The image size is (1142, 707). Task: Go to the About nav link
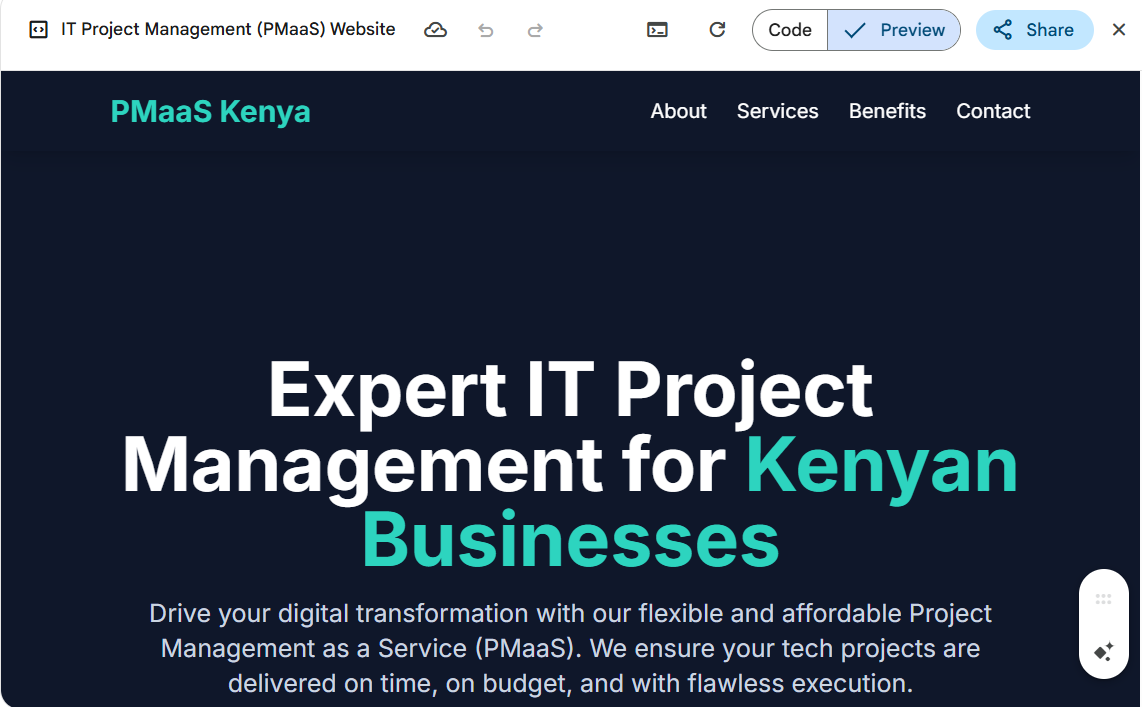tap(678, 111)
